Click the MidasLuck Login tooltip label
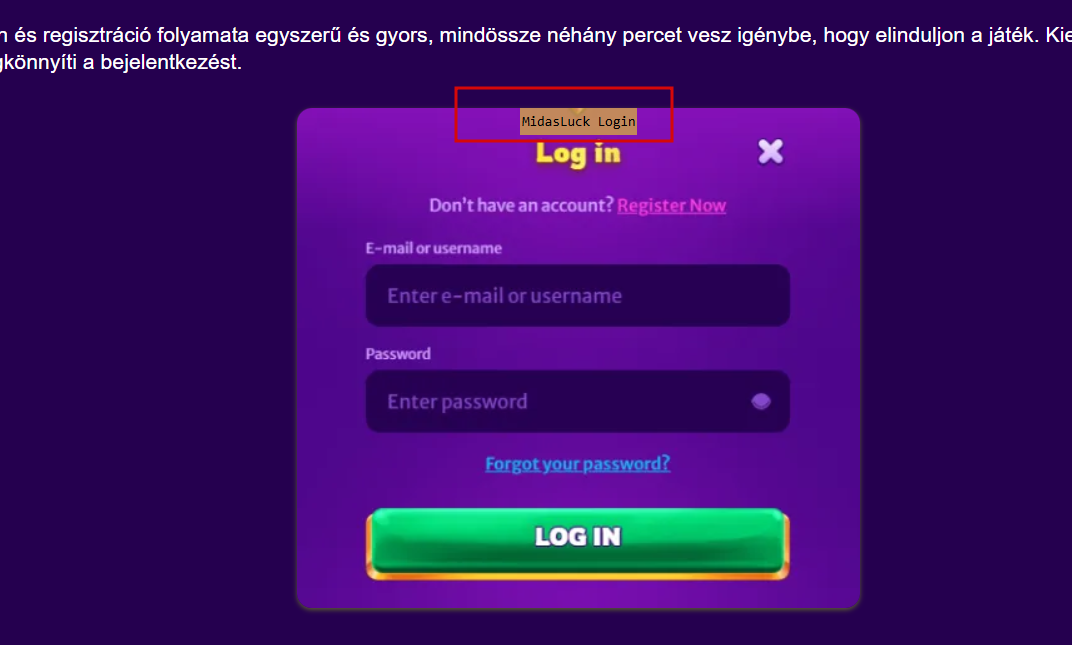1072x645 pixels. click(578, 122)
